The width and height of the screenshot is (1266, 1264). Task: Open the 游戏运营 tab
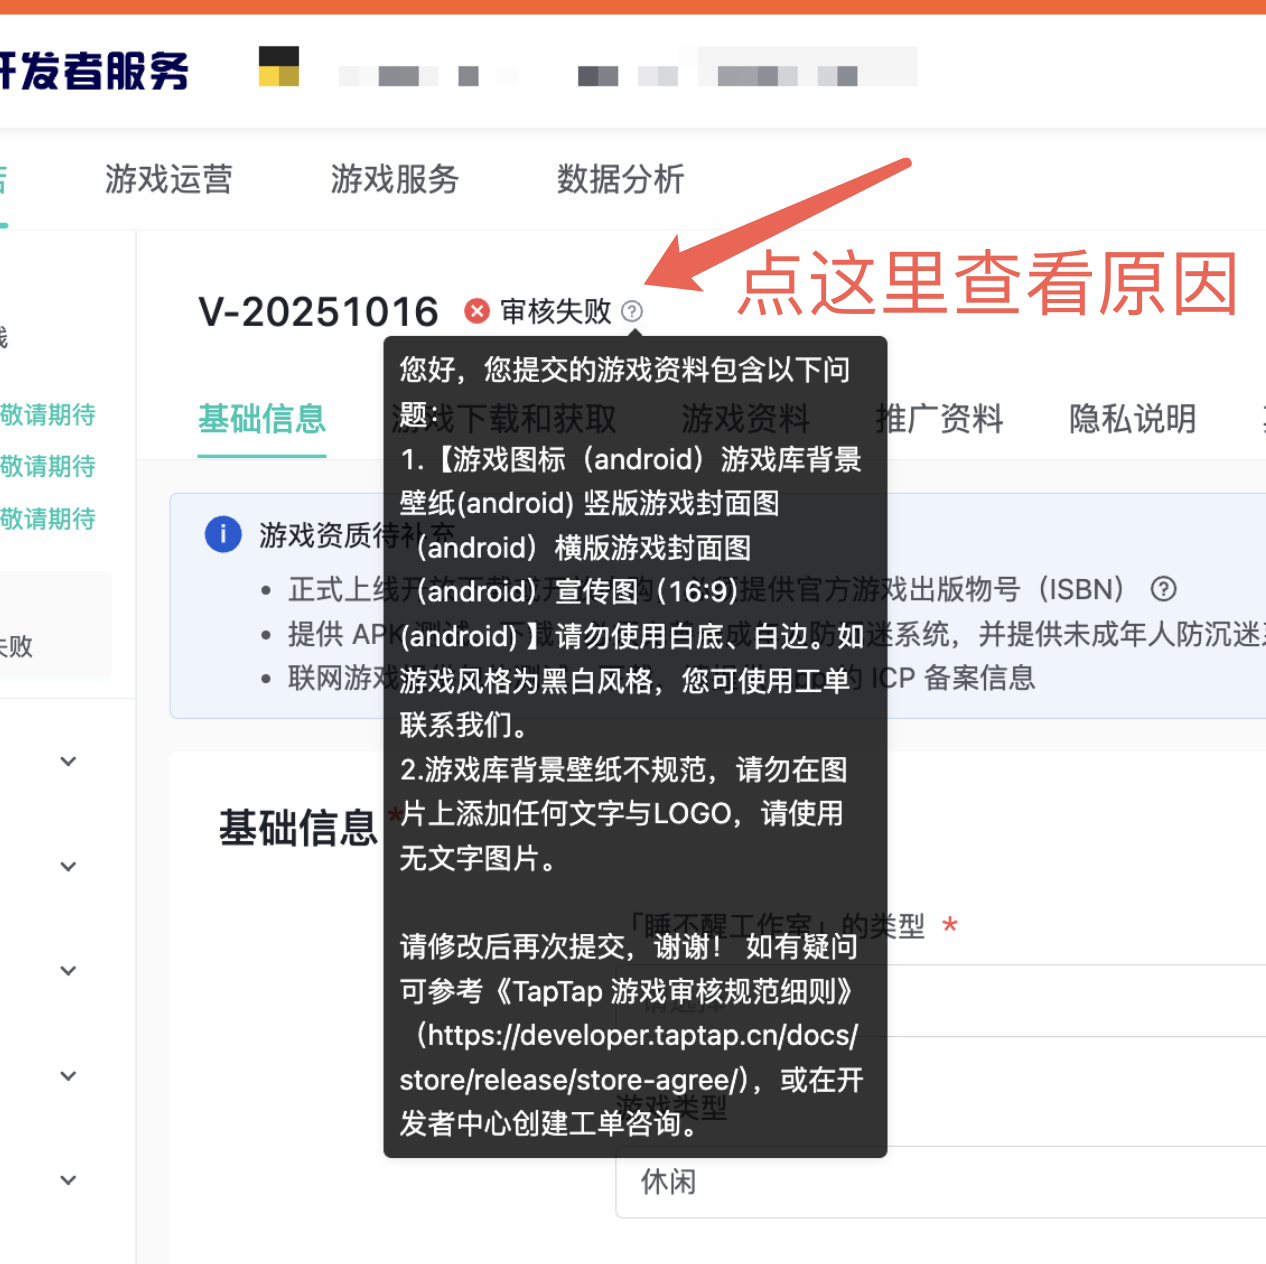(x=168, y=180)
